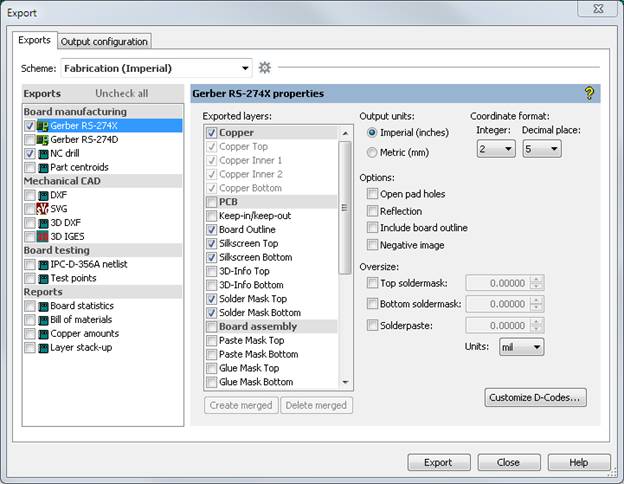Enable the Open pad holes checkbox

coord(373,194)
